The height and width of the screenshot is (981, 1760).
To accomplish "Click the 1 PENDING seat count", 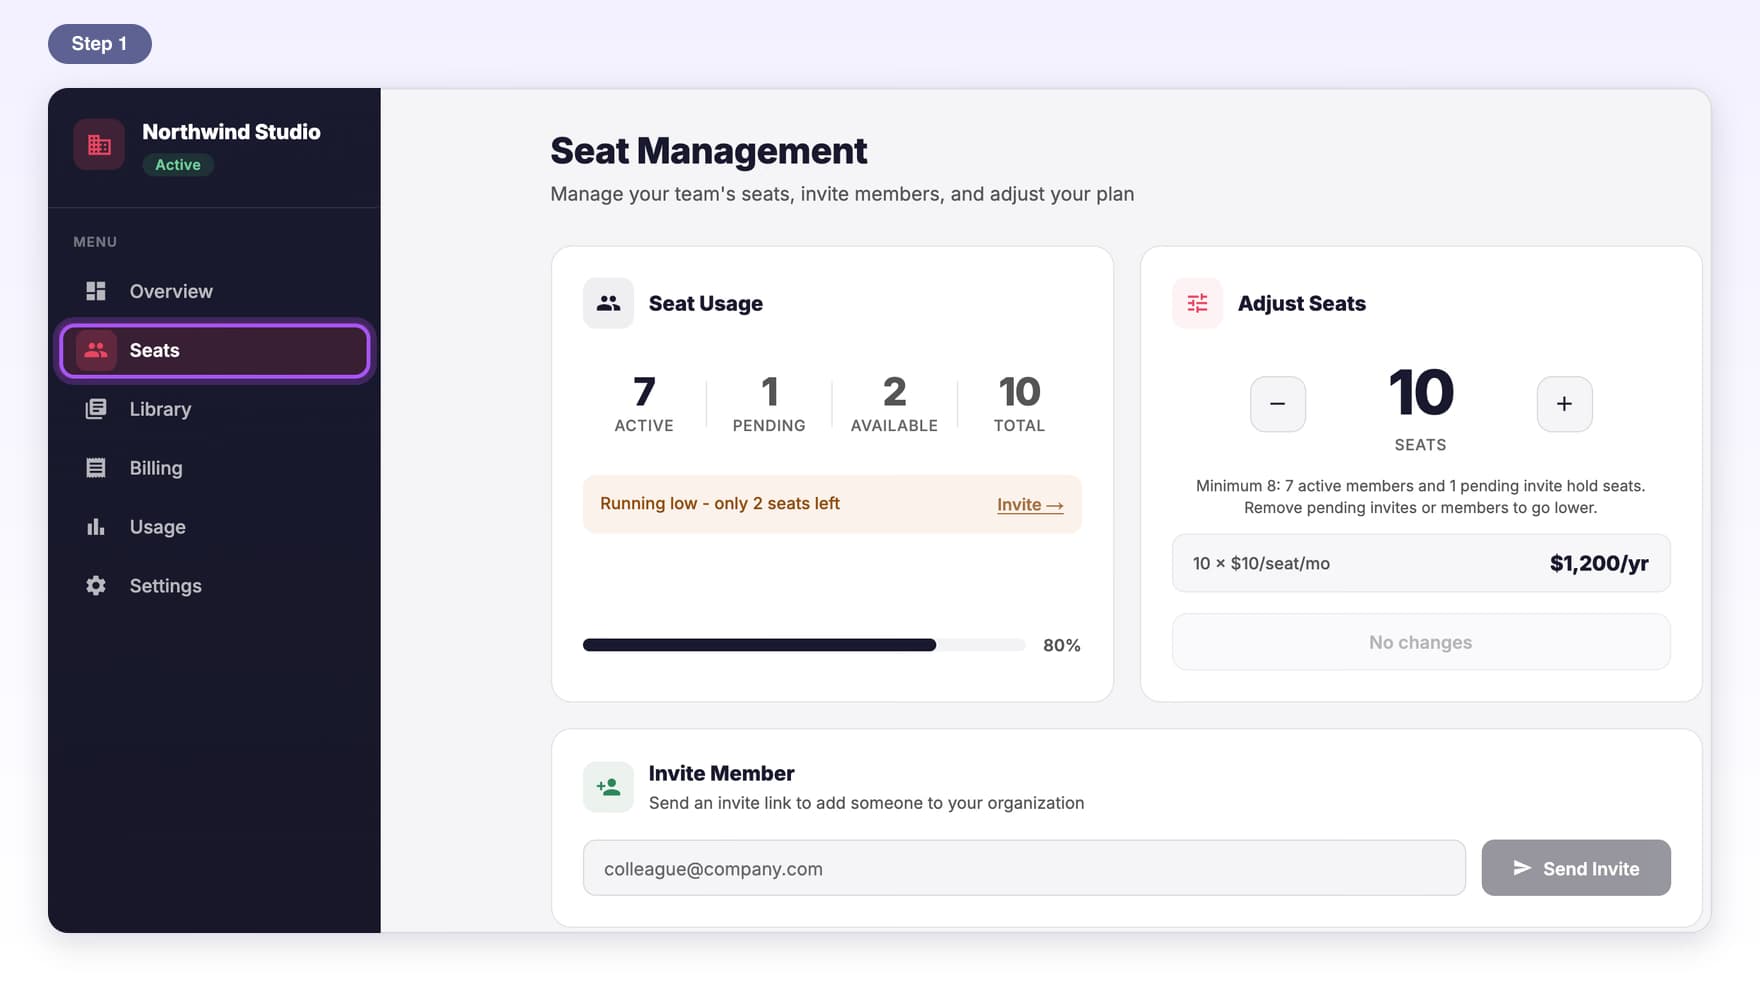I will click(769, 404).
